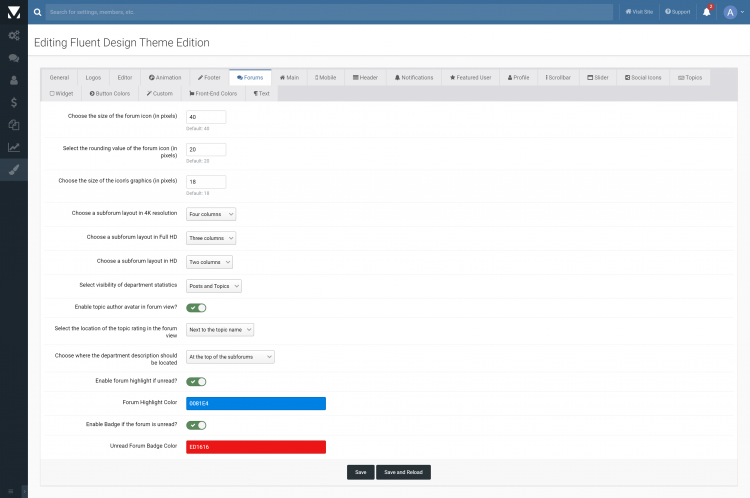Open the Members person sidebar icon
The height and width of the screenshot is (498, 750).
14,80
